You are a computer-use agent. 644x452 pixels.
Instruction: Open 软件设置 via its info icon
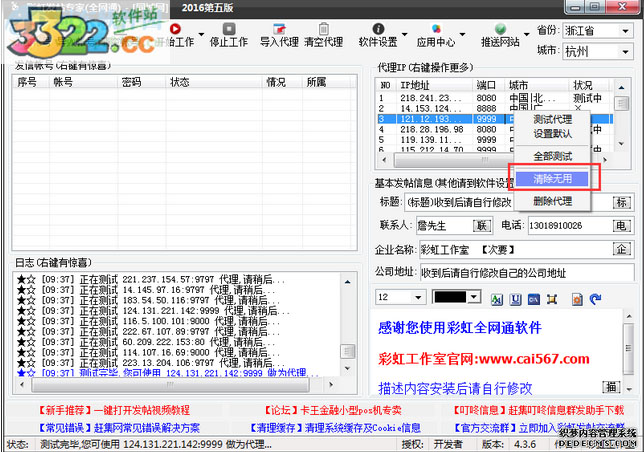click(x=378, y=29)
